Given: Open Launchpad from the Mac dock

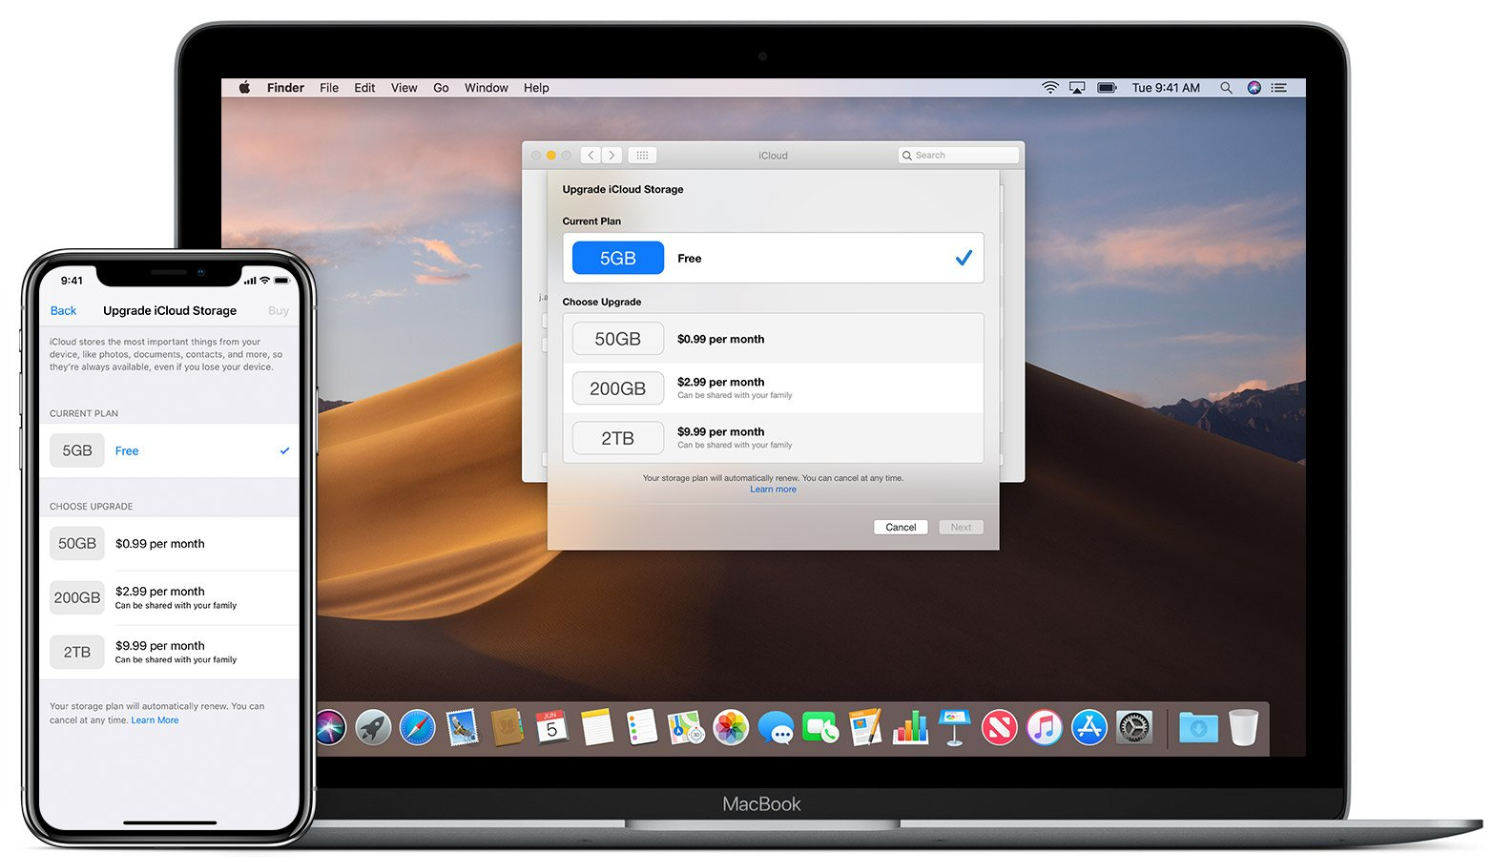Looking at the screenshot, I should tap(373, 728).
